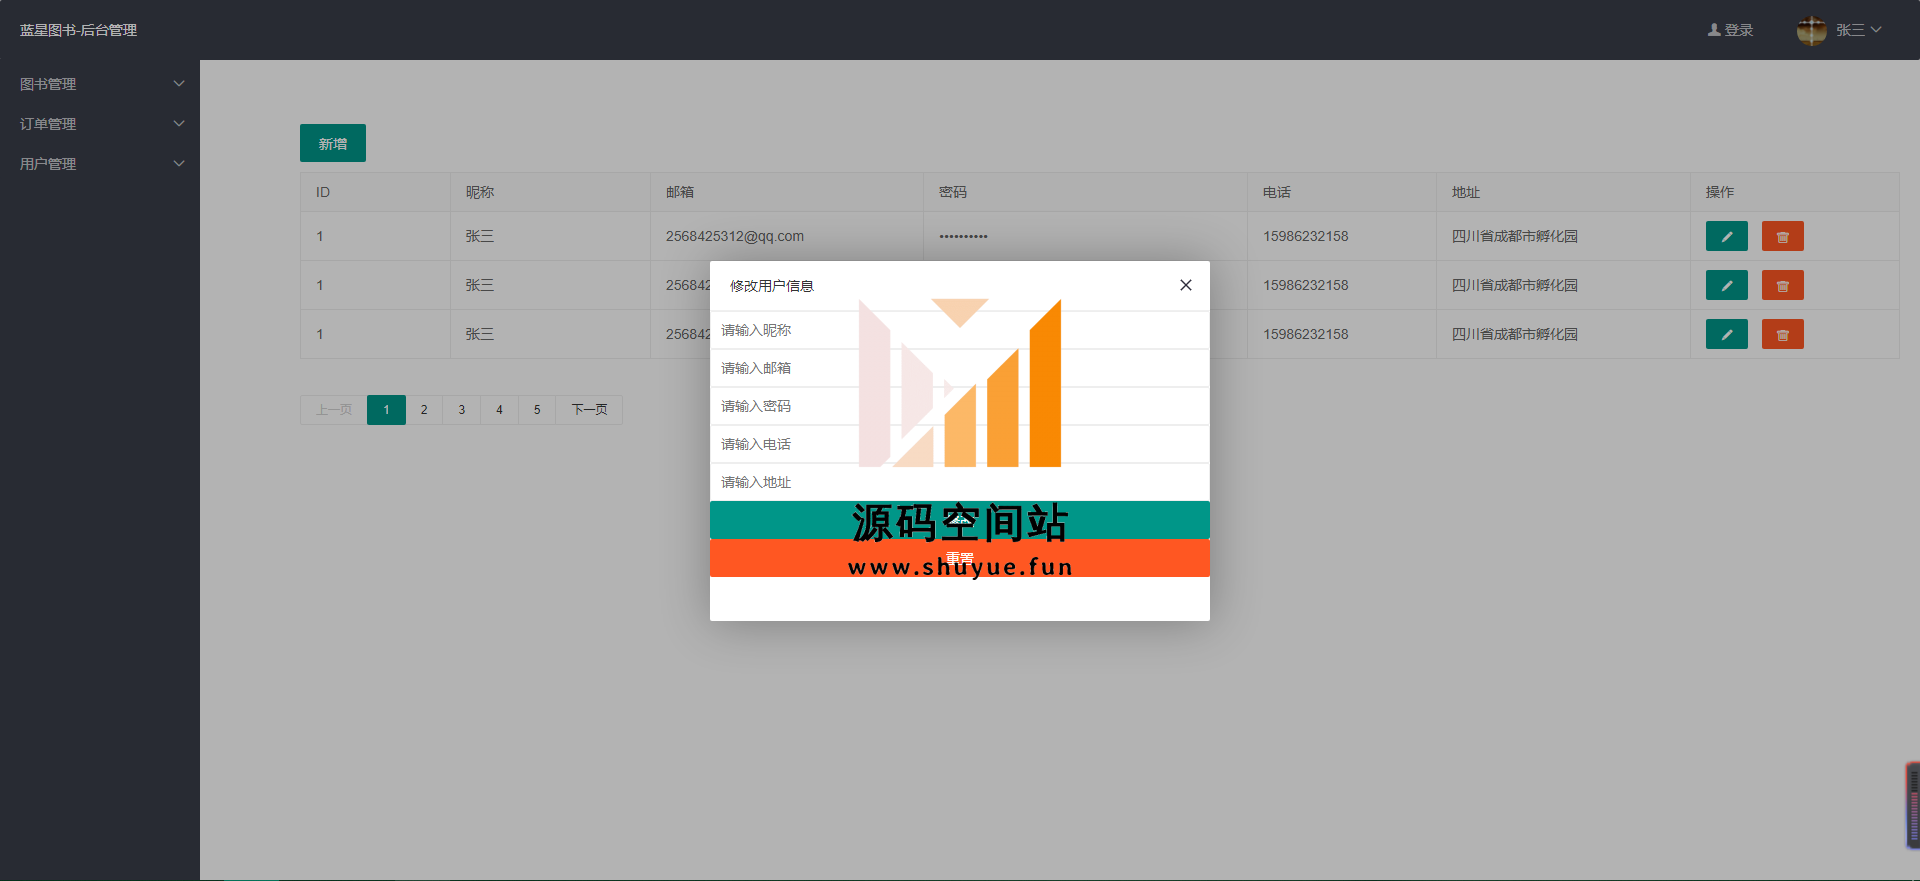
Task: Go to page 2 in pagination
Action: click(x=424, y=410)
